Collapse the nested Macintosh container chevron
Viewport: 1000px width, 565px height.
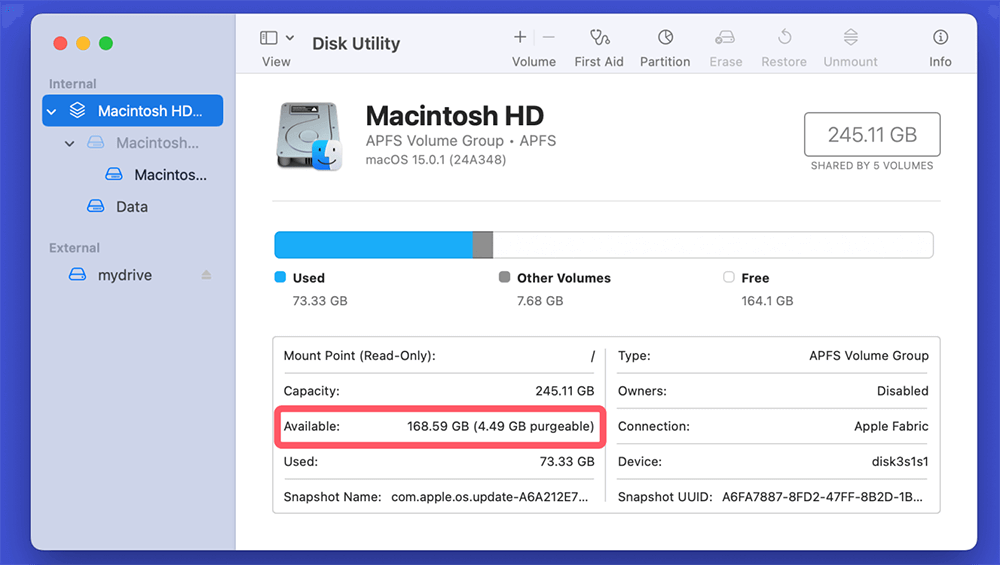click(70, 143)
